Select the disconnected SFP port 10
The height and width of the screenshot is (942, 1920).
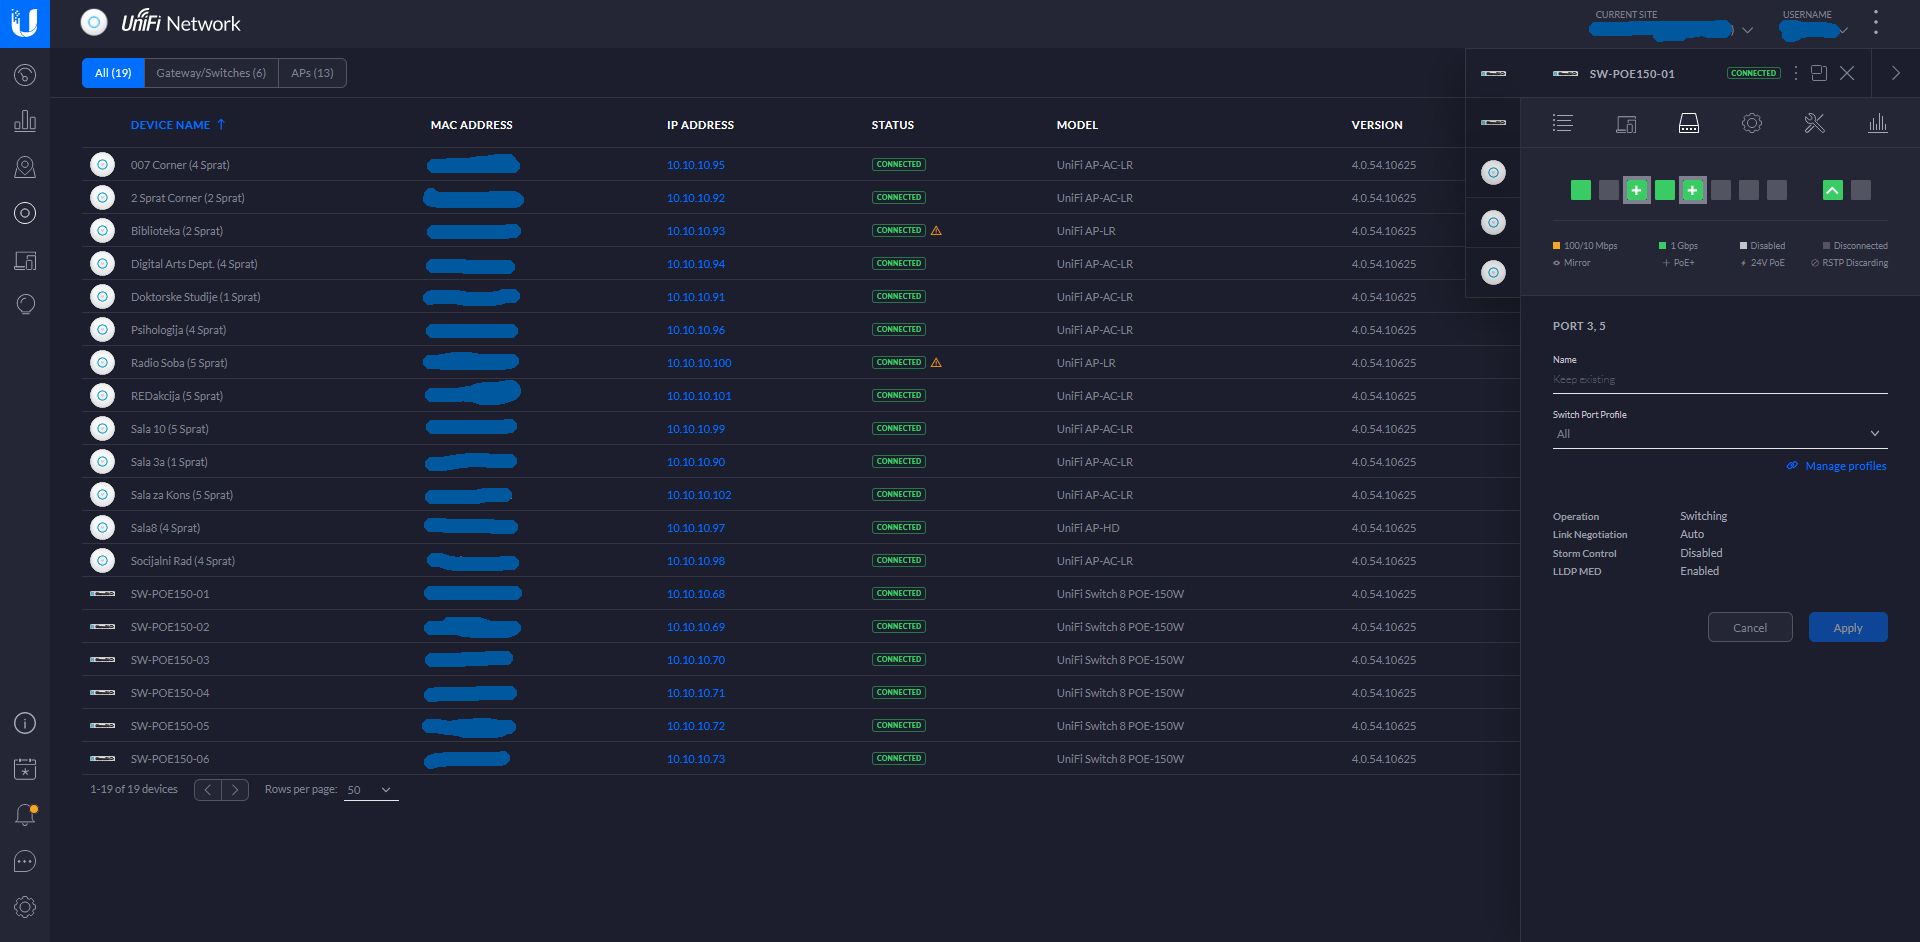click(1860, 190)
